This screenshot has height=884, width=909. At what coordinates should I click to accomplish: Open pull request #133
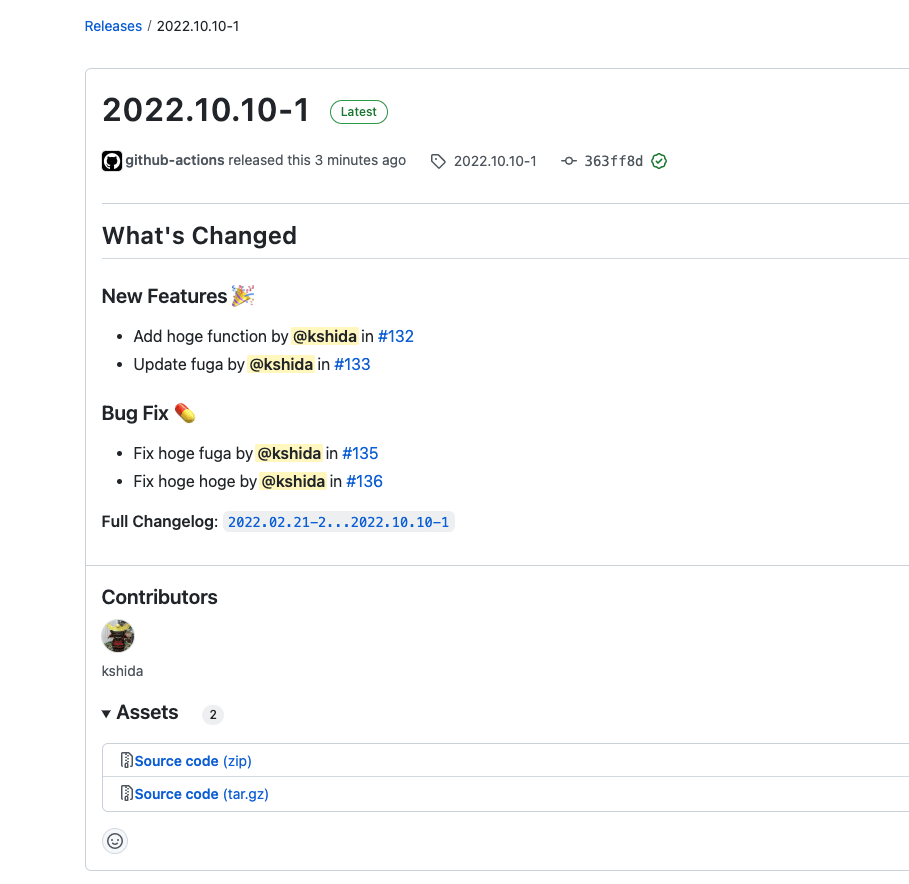click(x=352, y=364)
